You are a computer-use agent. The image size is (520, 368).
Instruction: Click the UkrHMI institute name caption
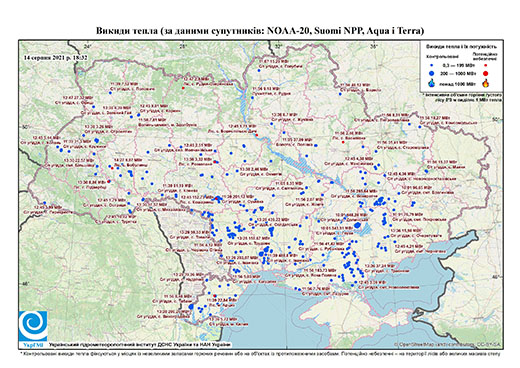click(x=139, y=345)
